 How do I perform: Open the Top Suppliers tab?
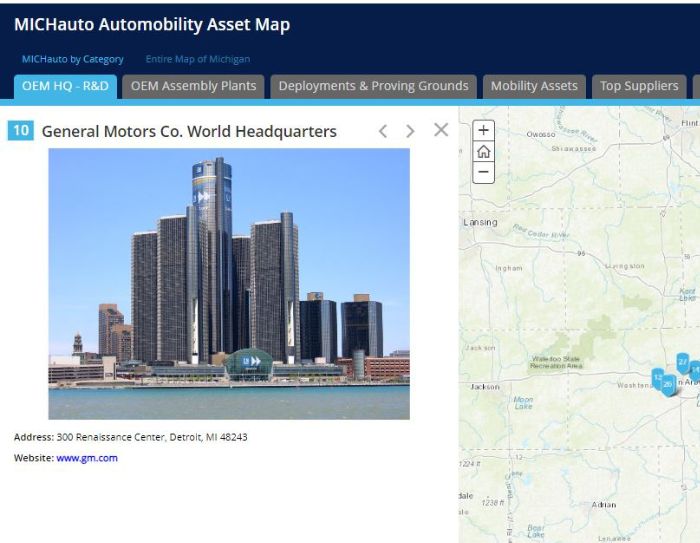point(638,86)
